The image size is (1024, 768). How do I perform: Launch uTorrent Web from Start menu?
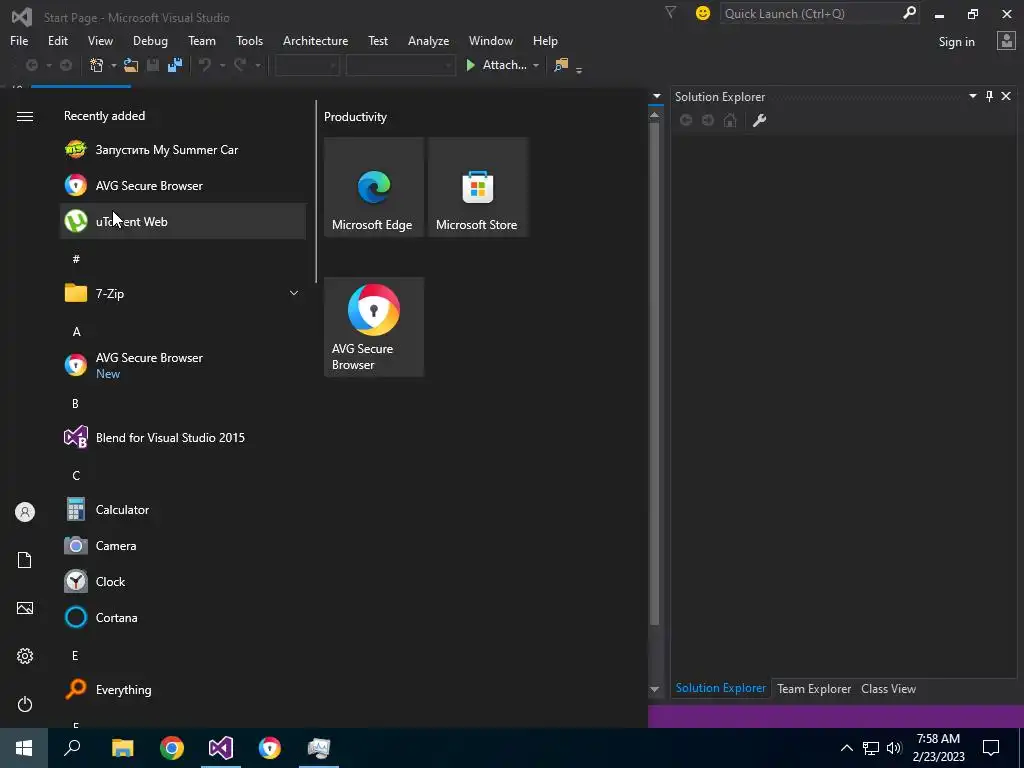(183, 221)
